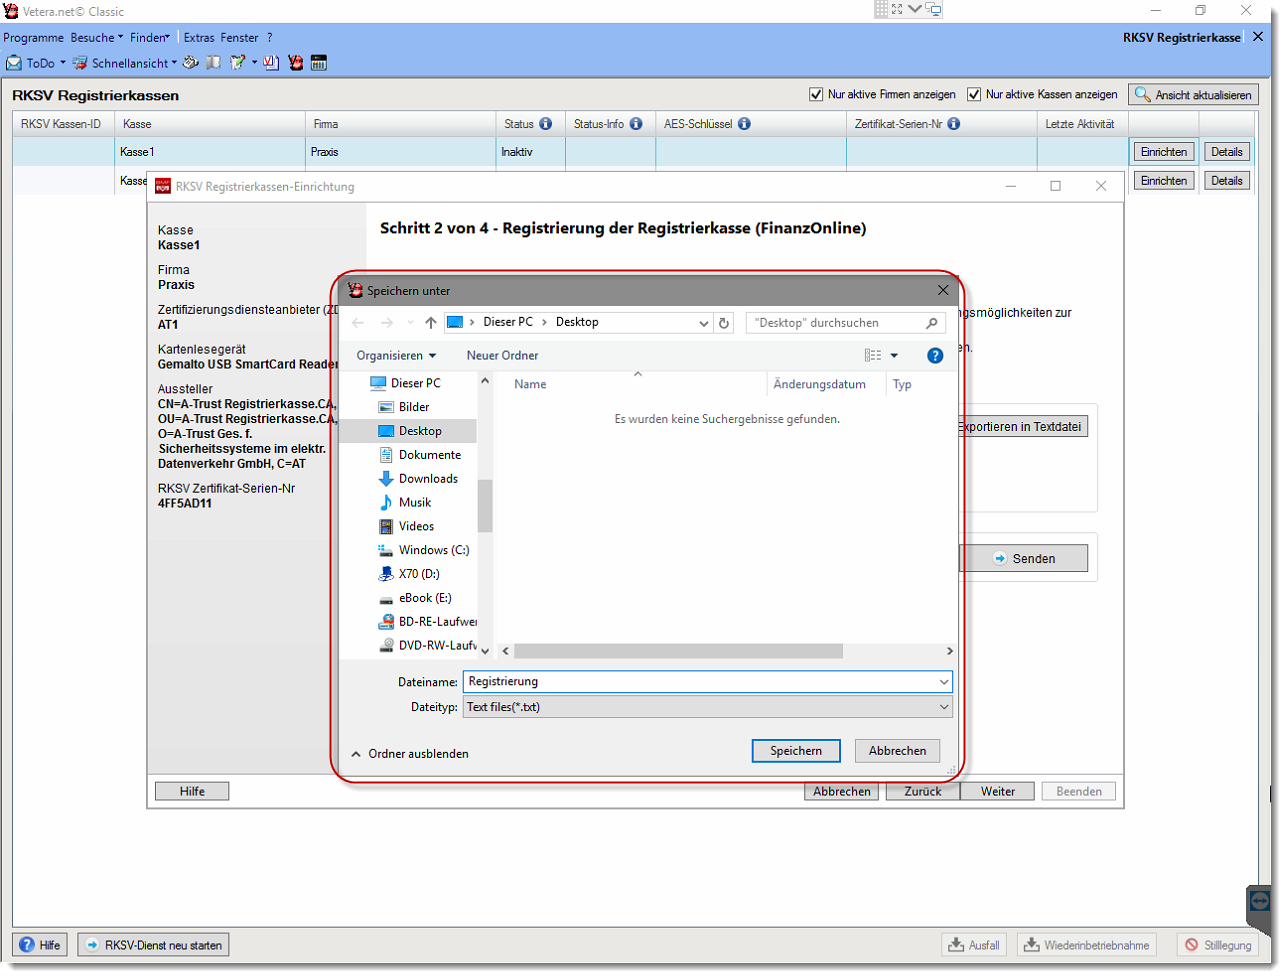The width and height of the screenshot is (1286, 978).
Task: Refresh the Desktop folder in save dialog
Action: (725, 323)
